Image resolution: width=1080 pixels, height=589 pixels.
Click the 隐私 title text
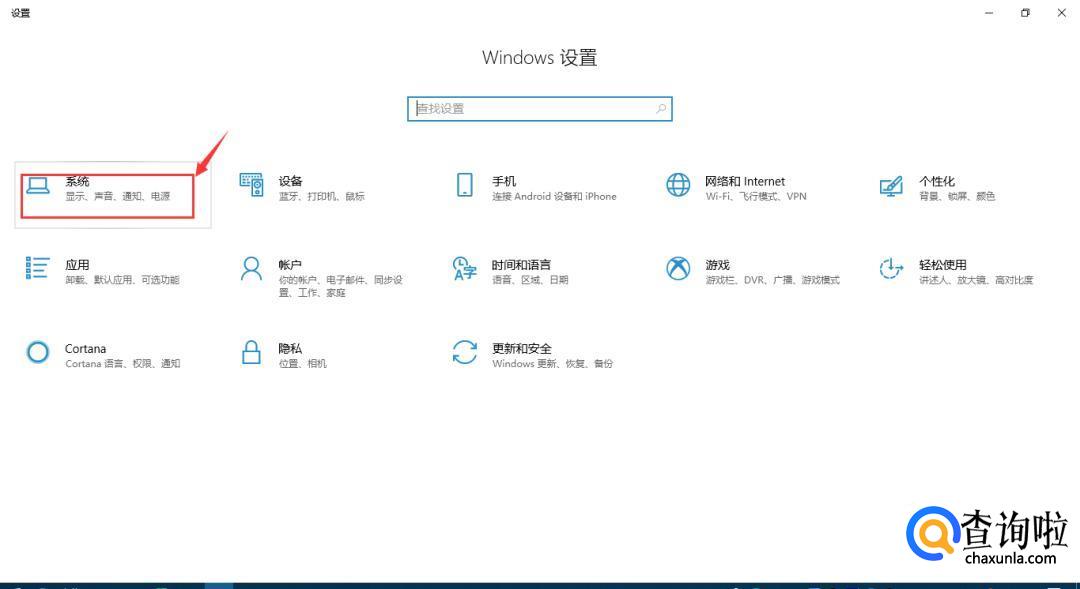290,349
